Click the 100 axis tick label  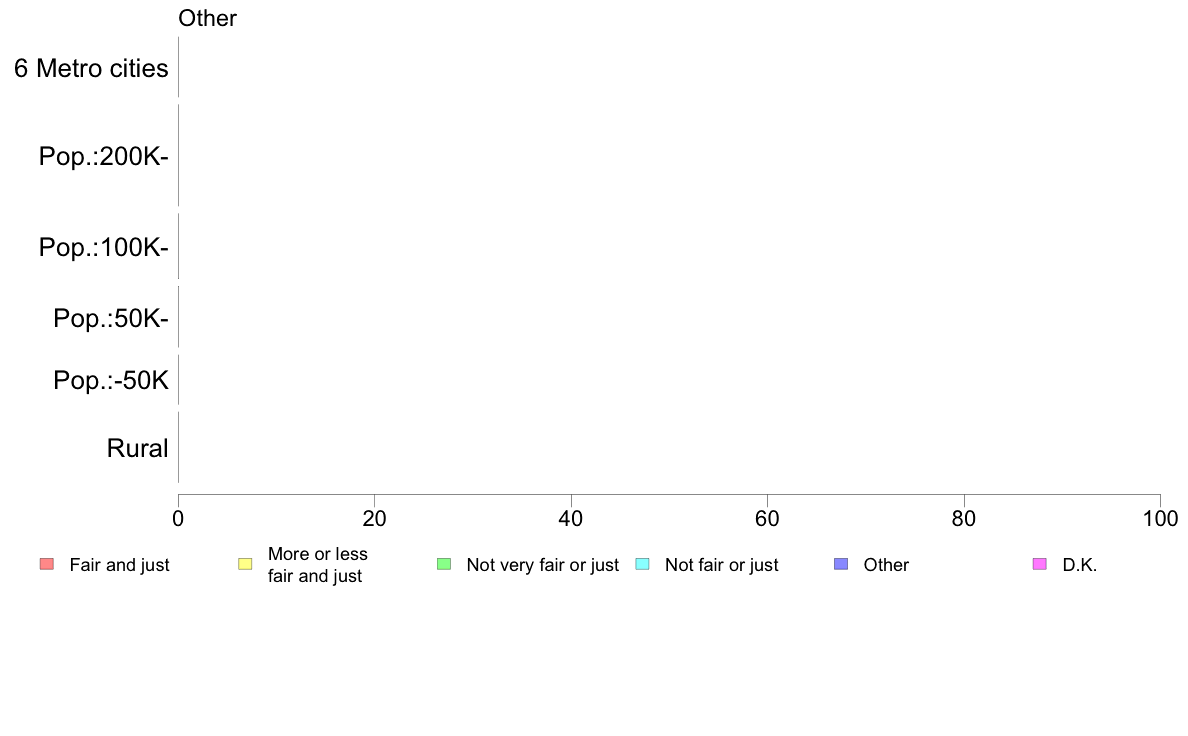click(1160, 518)
